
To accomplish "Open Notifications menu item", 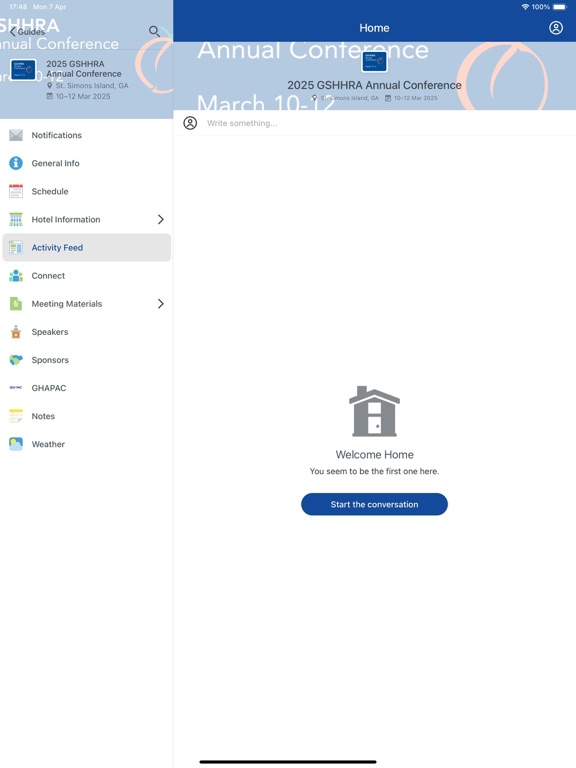I will coord(87,135).
